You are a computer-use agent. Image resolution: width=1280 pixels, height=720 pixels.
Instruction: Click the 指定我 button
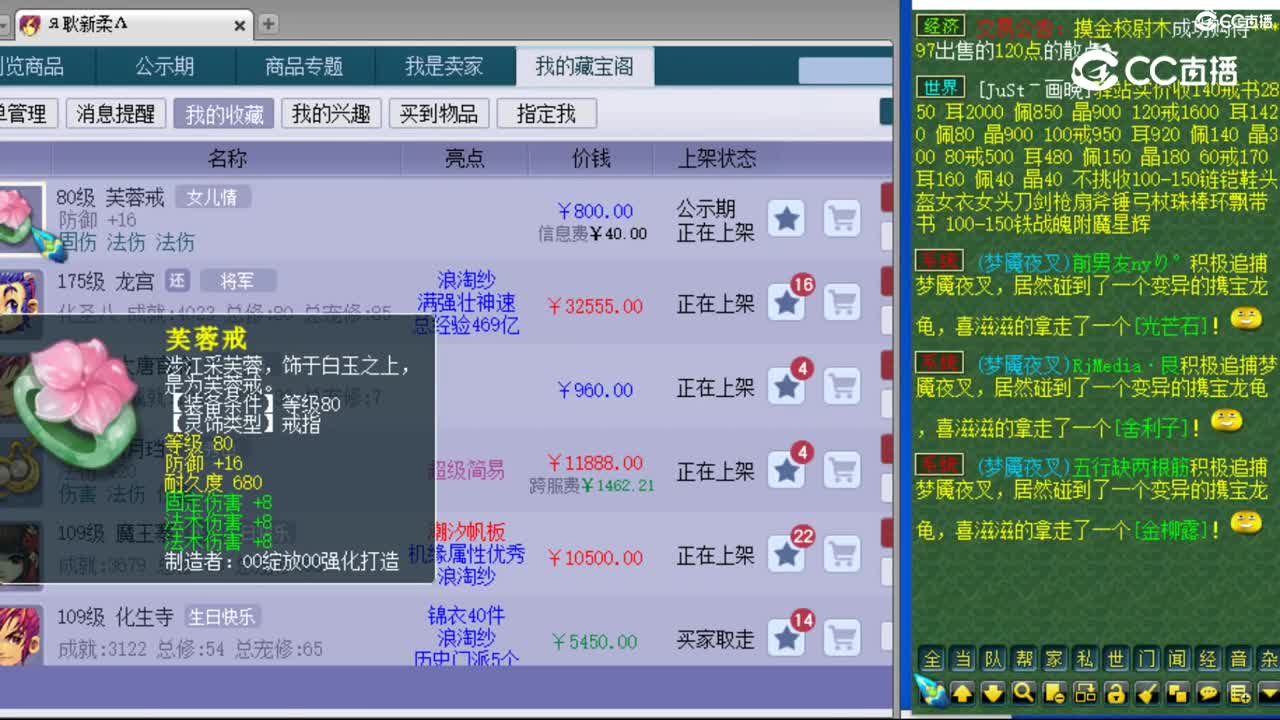(x=547, y=113)
